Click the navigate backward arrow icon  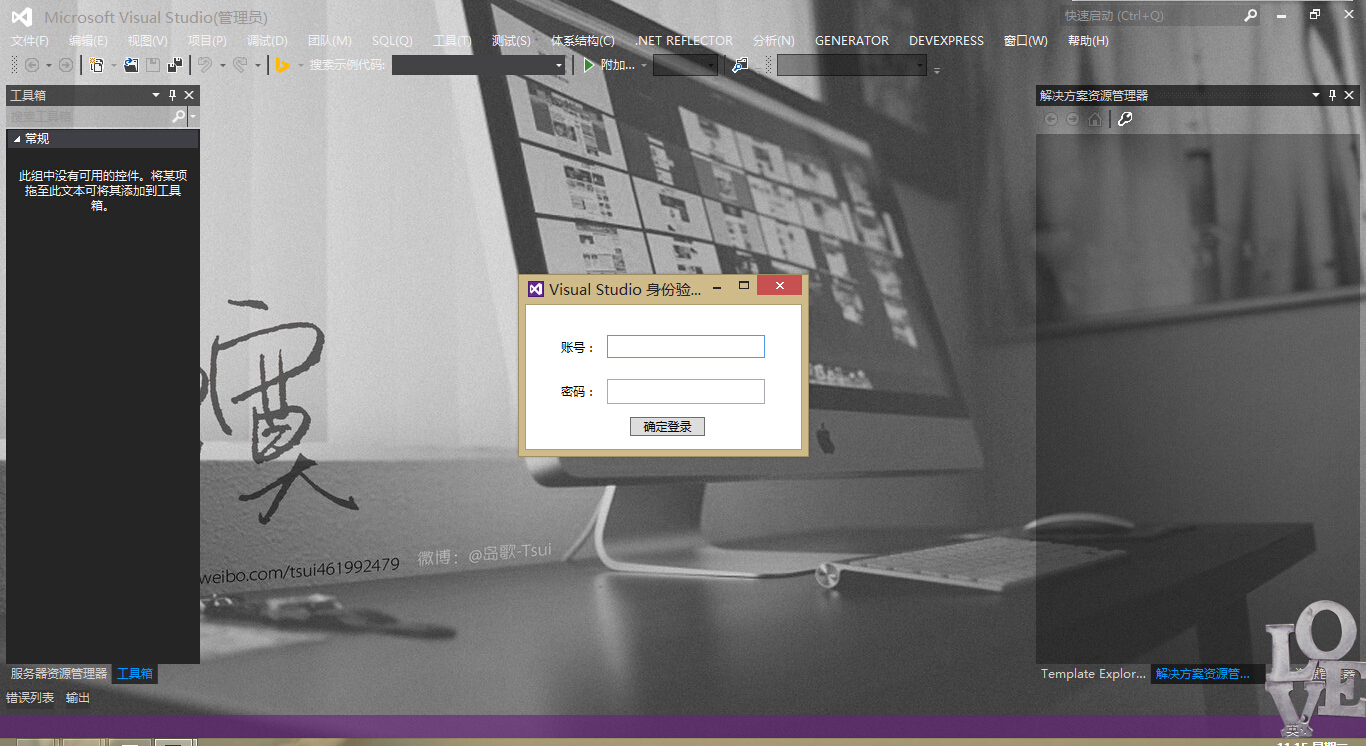[32, 65]
